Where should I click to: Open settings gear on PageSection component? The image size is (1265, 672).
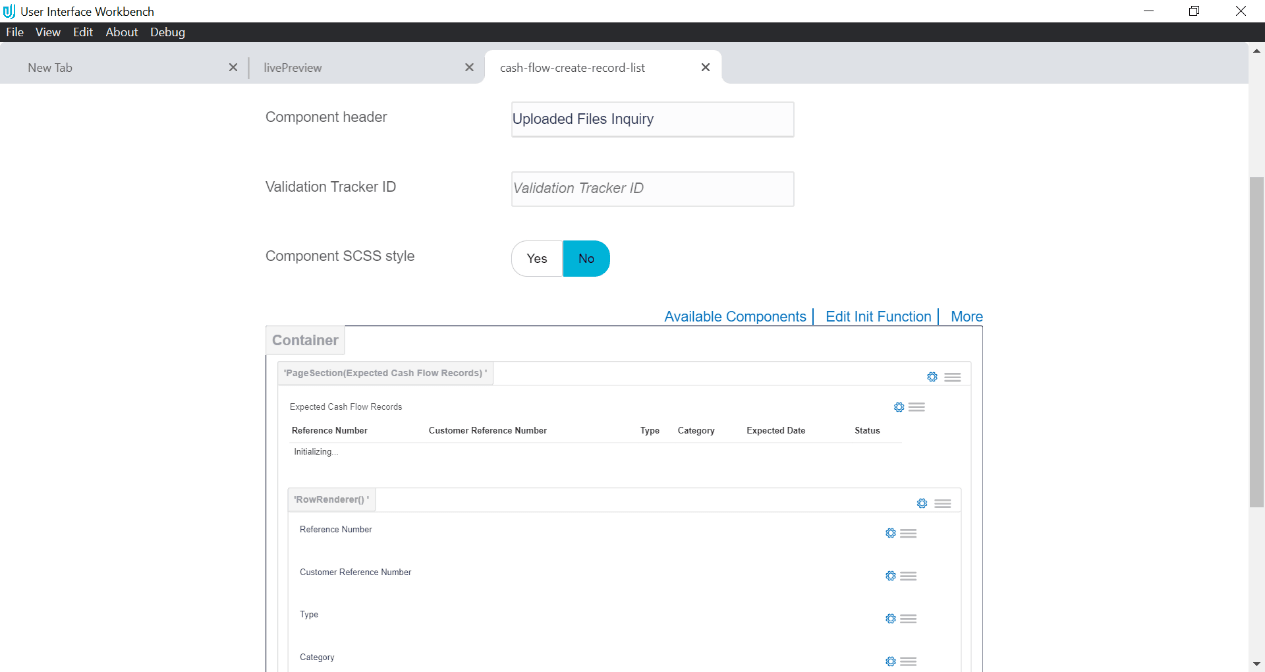932,376
